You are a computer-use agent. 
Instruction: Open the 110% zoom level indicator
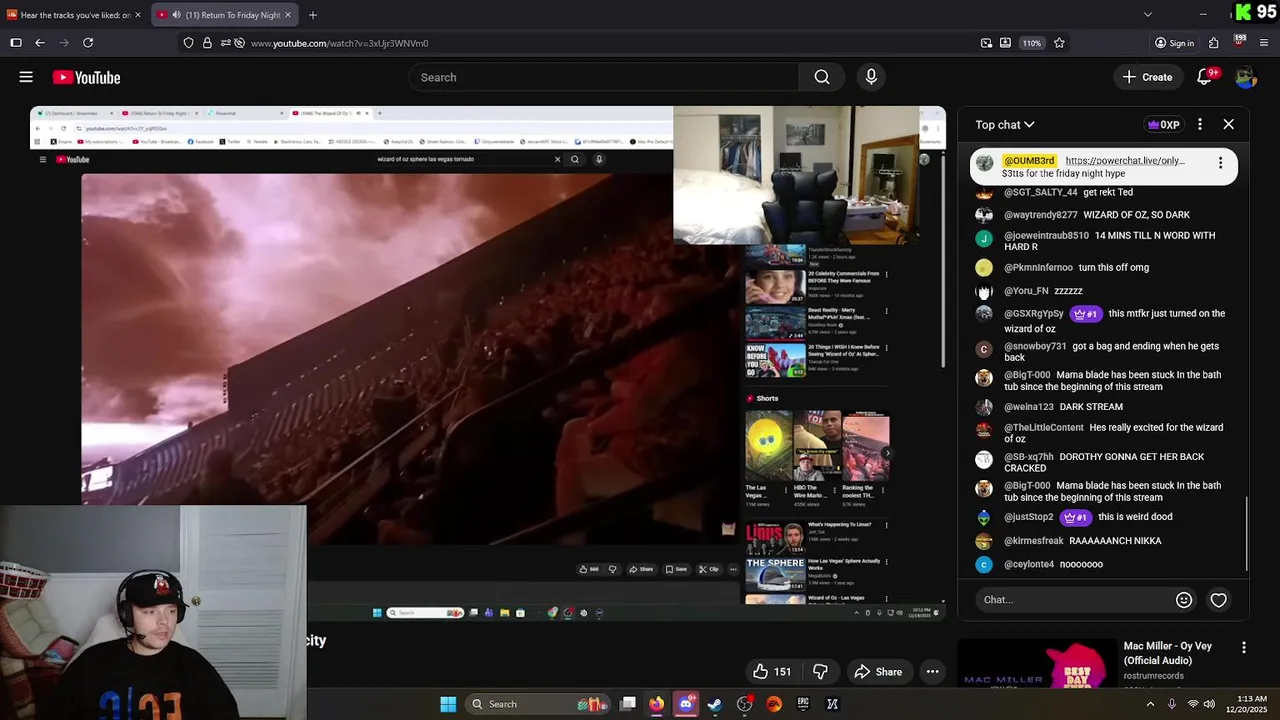(x=1032, y=43)
